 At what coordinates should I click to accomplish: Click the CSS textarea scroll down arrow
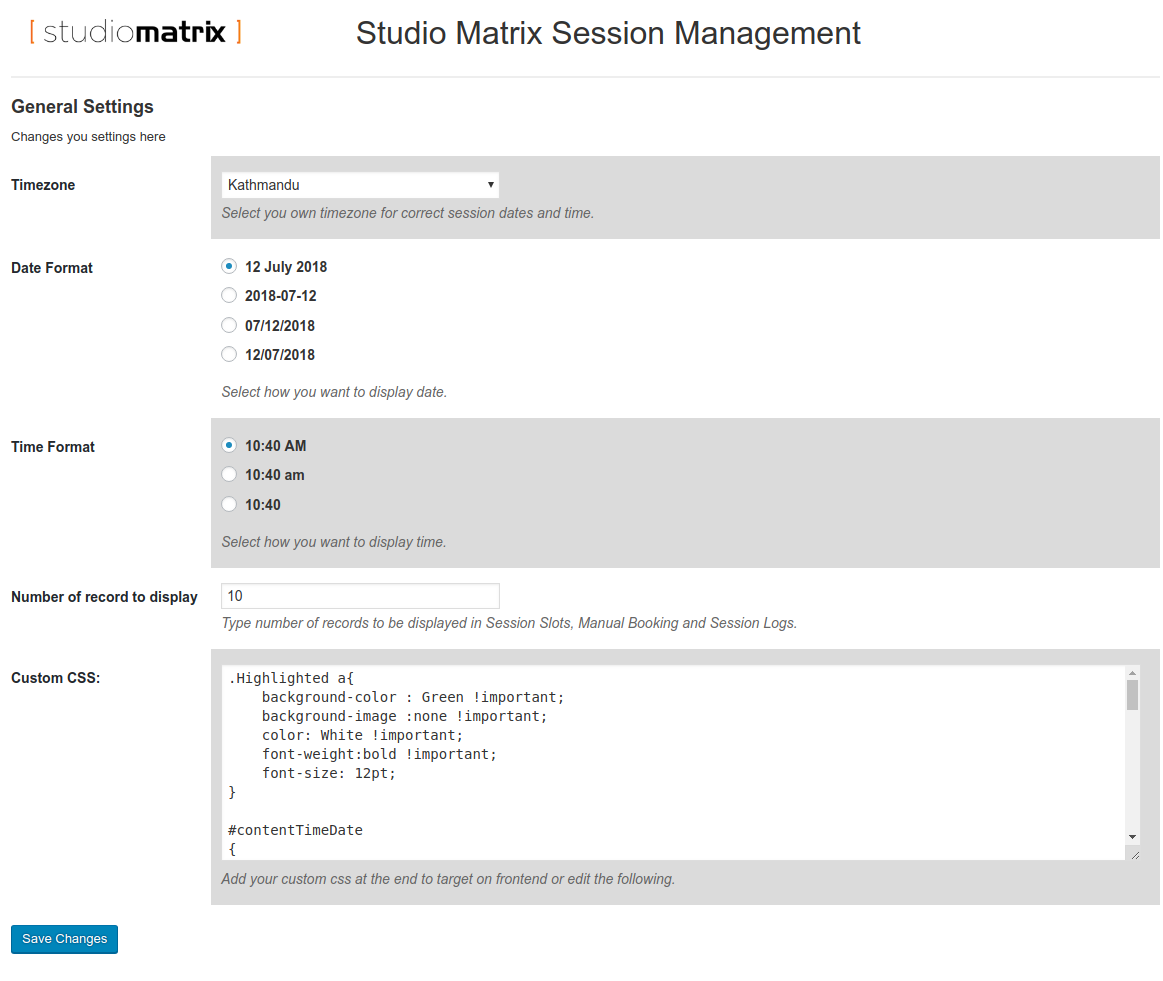point(1133,837)
